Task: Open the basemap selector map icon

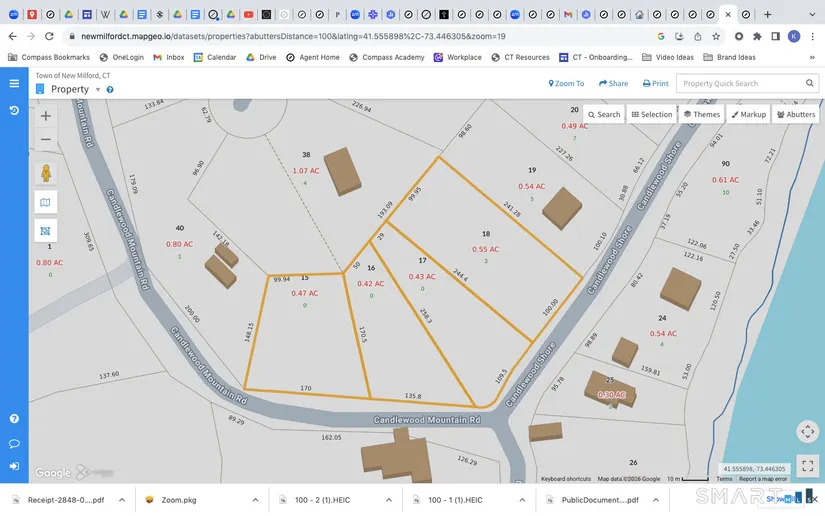Action: pos(46,202)
